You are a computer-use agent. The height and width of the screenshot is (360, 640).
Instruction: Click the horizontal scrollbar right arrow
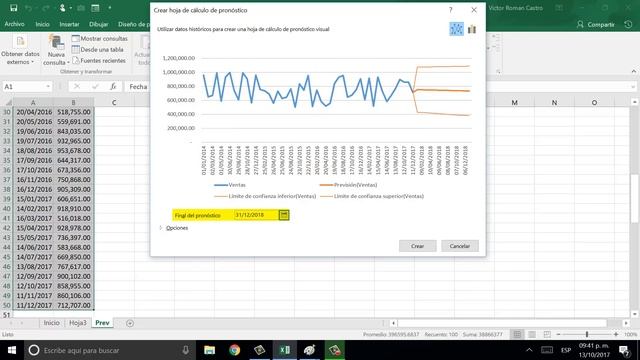626,323
